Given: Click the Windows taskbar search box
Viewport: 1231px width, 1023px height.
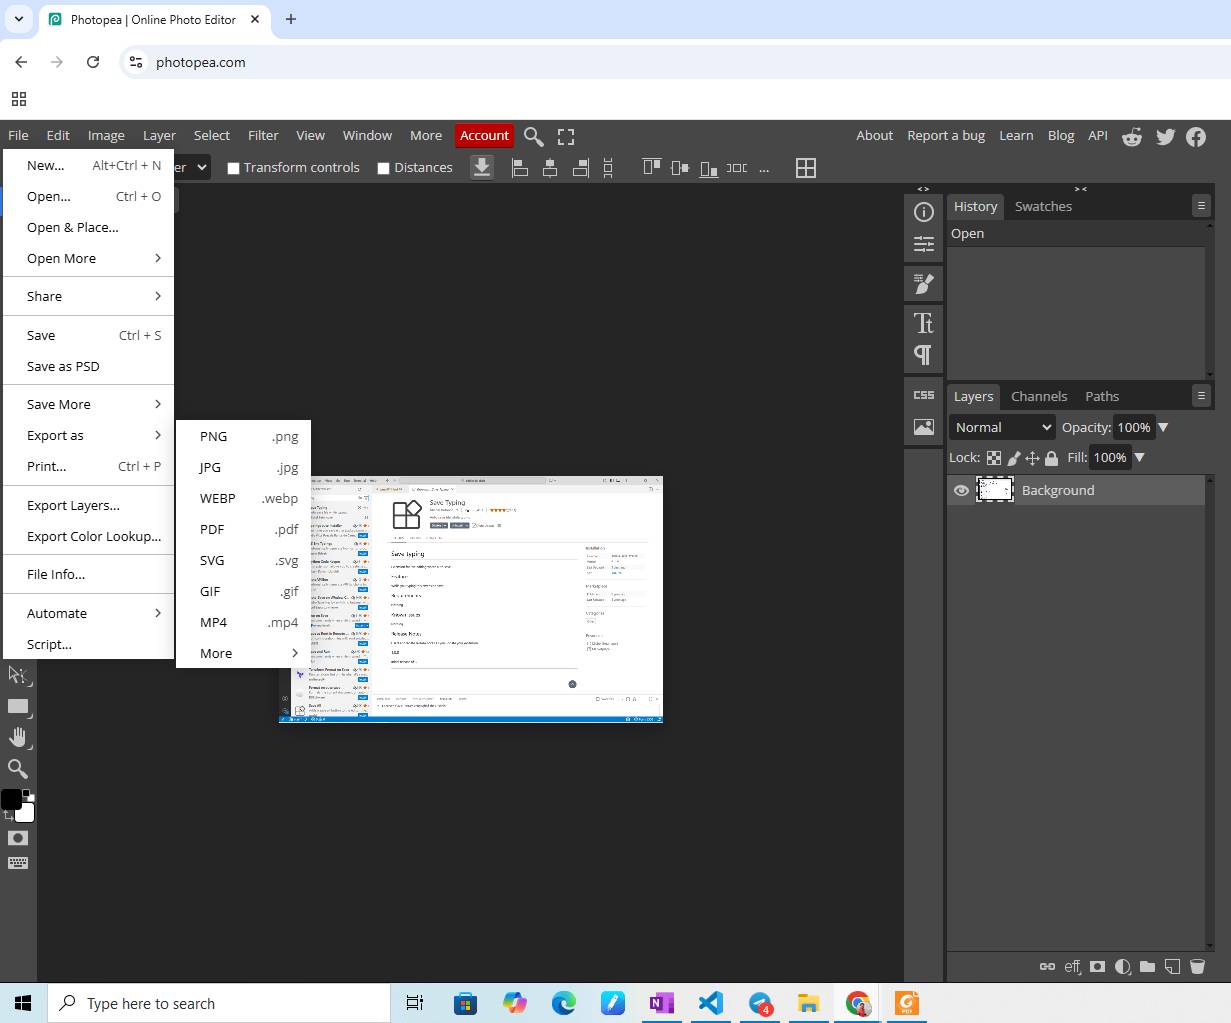Looking at the screenshot, I should [219, 1003].
